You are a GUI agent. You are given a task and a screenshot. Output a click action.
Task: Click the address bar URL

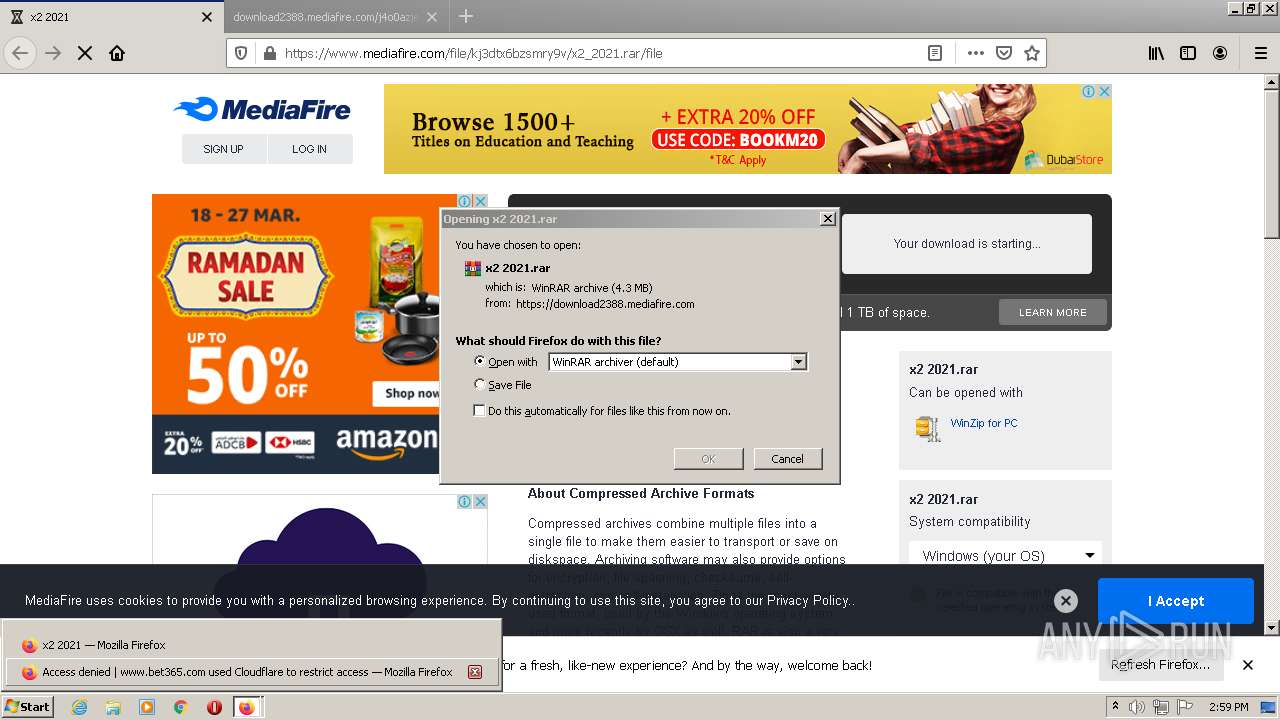473,53
